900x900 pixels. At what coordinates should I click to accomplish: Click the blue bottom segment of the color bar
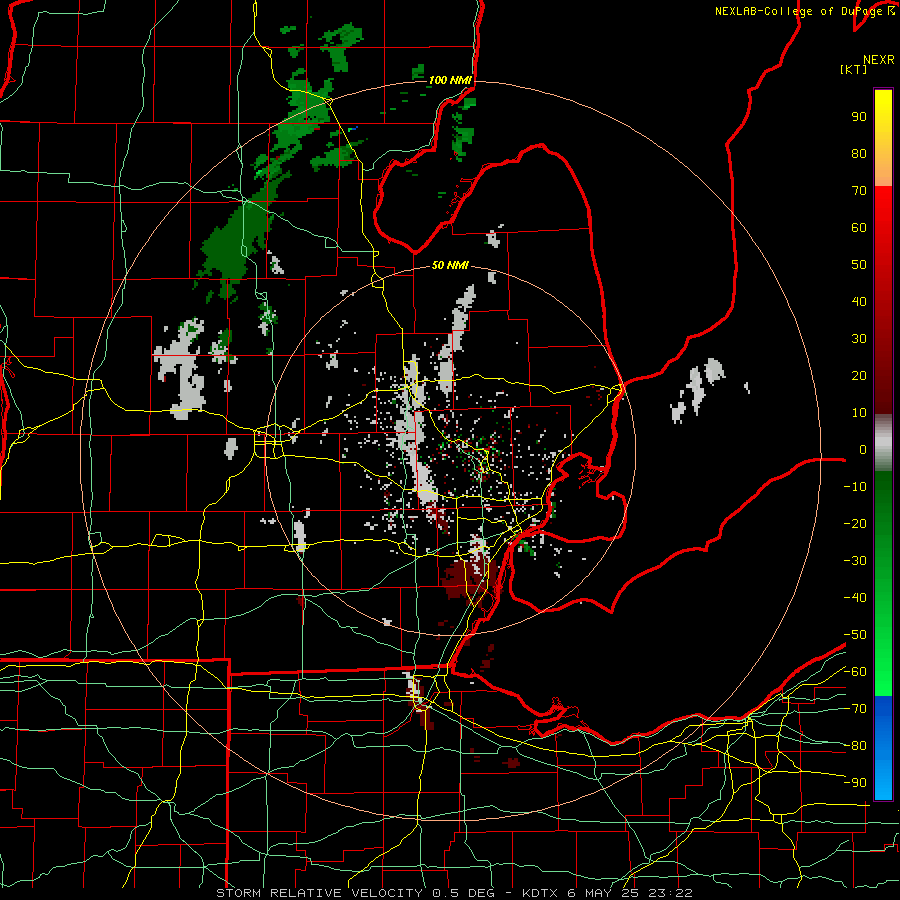point(883,747)
